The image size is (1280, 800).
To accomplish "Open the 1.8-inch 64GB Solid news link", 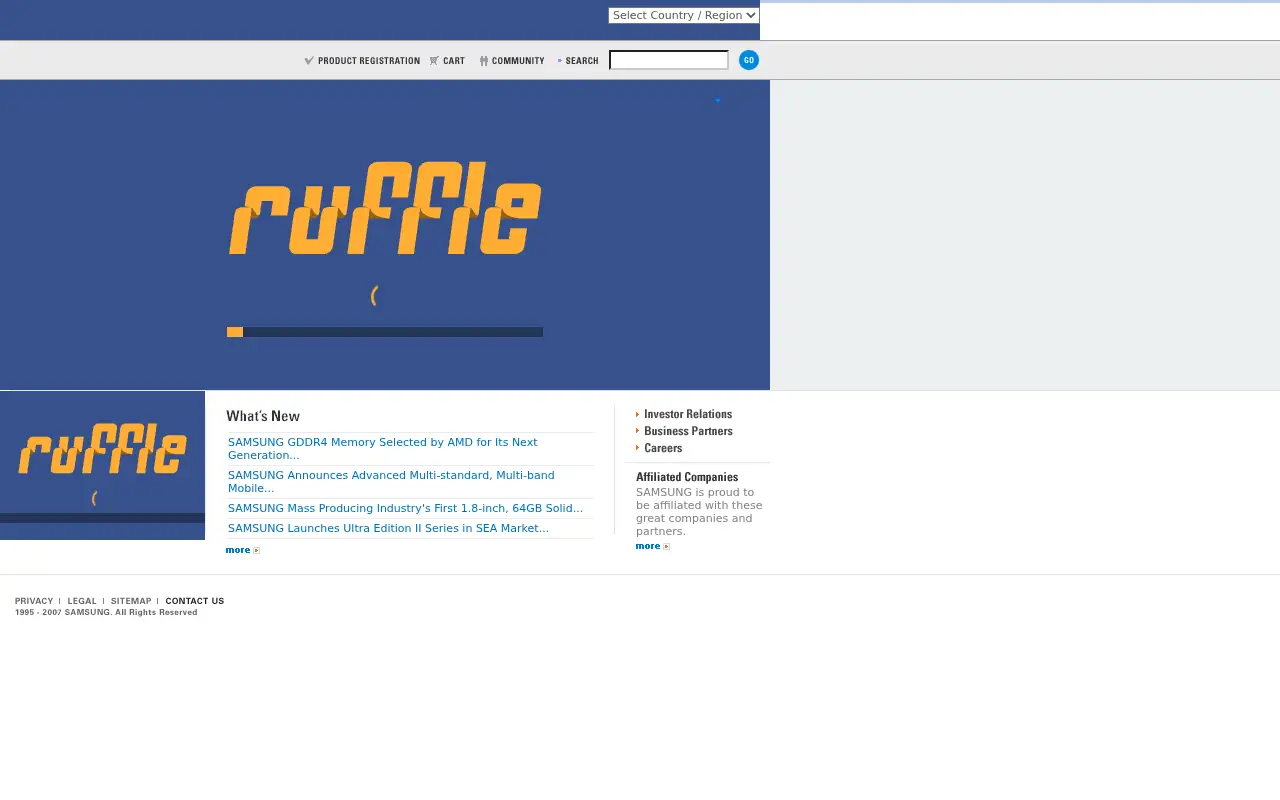I will click(405, 508).
